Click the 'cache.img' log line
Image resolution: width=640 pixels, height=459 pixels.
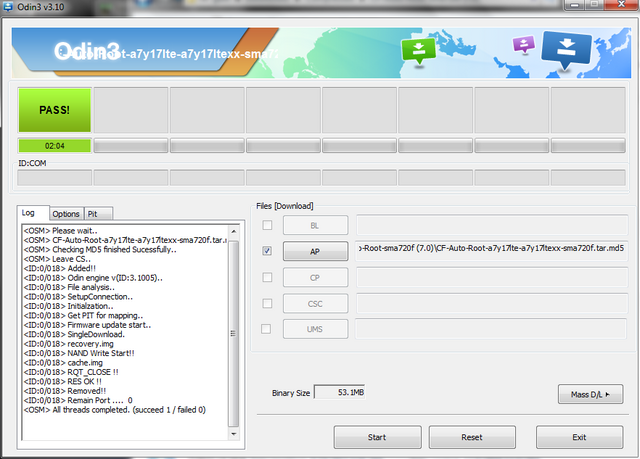[63, 363]
